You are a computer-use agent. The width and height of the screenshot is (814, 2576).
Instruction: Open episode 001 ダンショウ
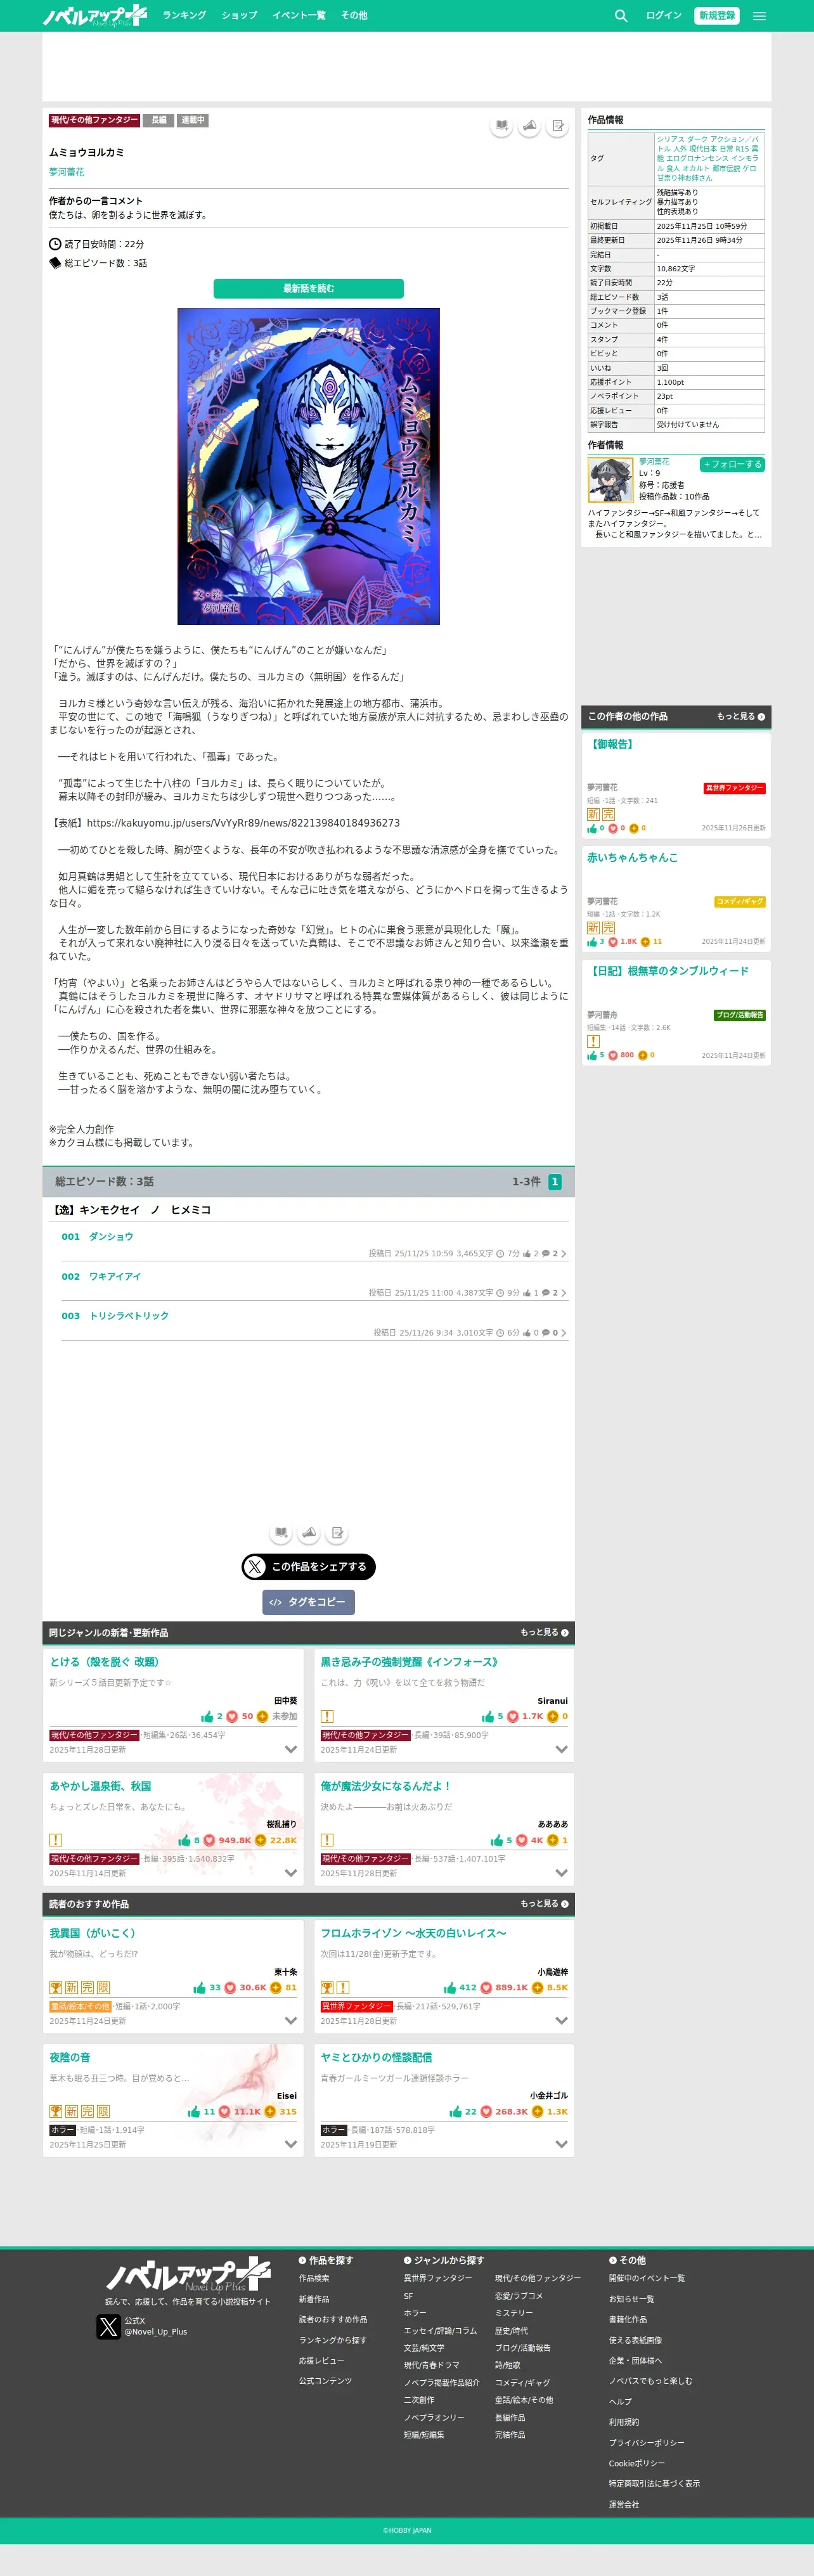click(97, 1237)
